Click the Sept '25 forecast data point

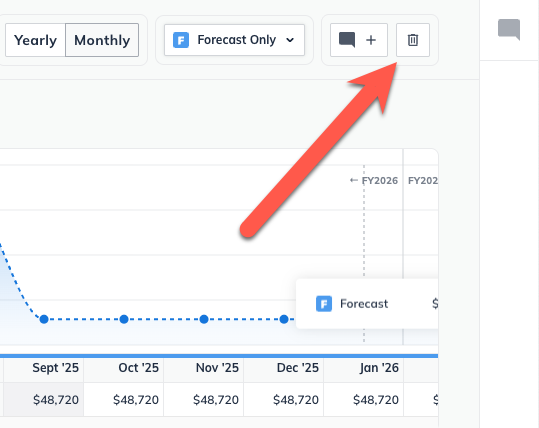(x=44, y=319)
